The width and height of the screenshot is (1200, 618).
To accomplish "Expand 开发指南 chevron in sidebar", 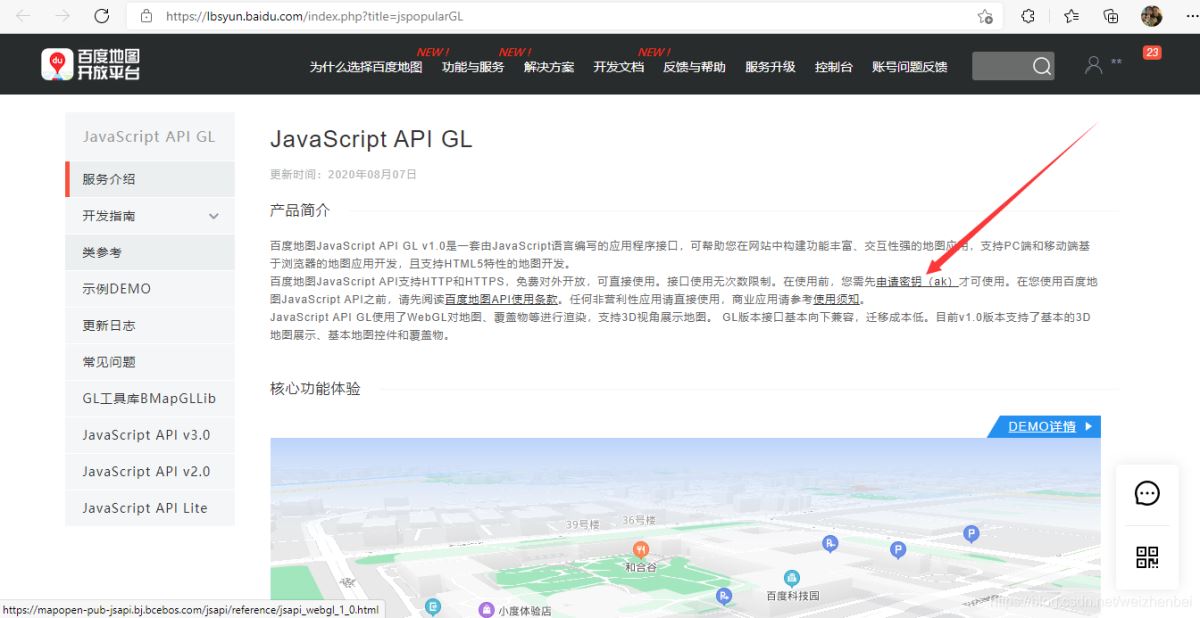I will [x=214, y=216].
